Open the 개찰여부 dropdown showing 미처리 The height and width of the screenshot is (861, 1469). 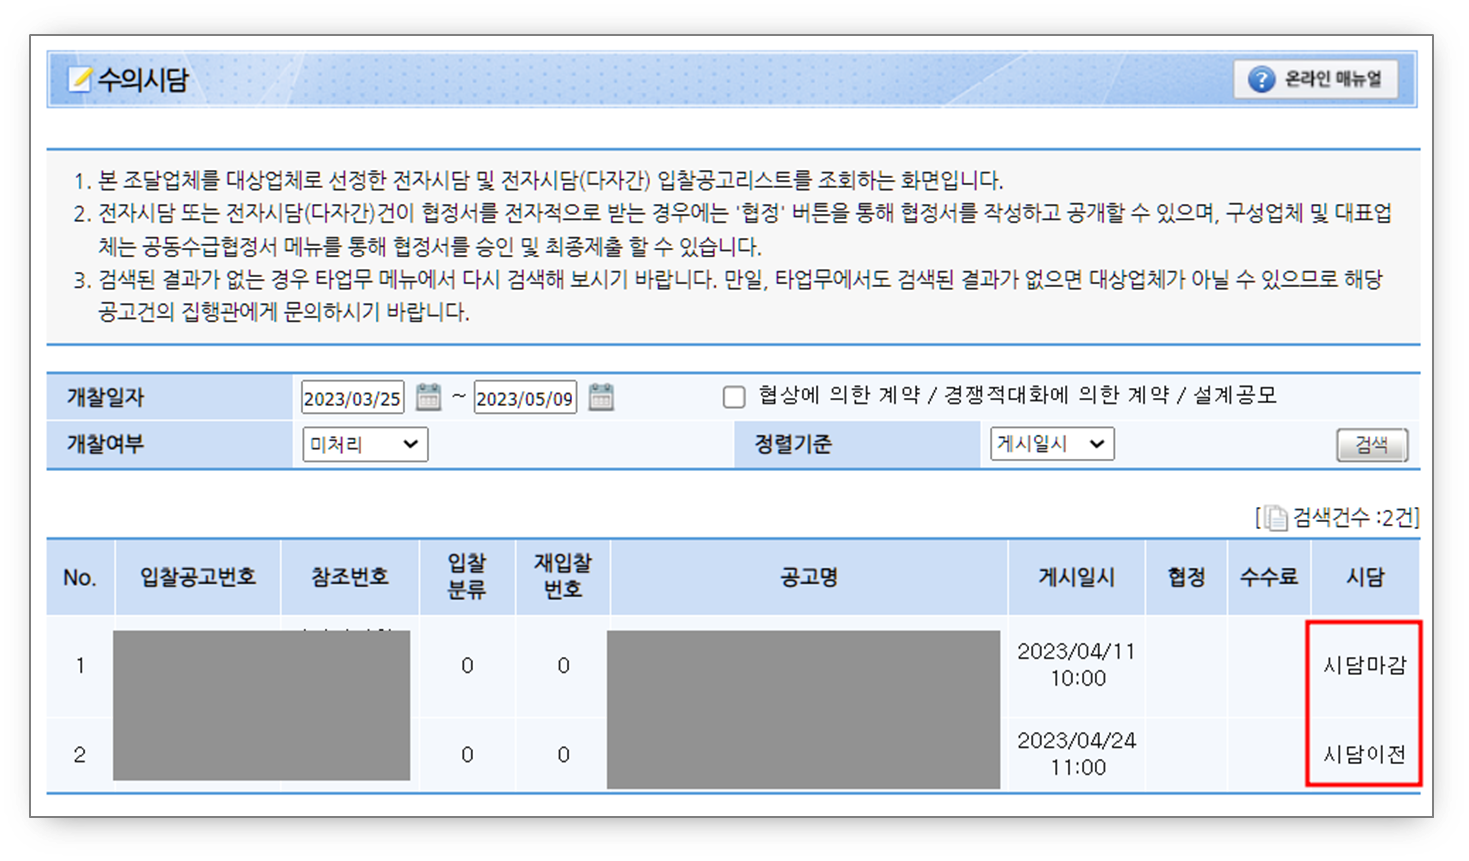364,443
